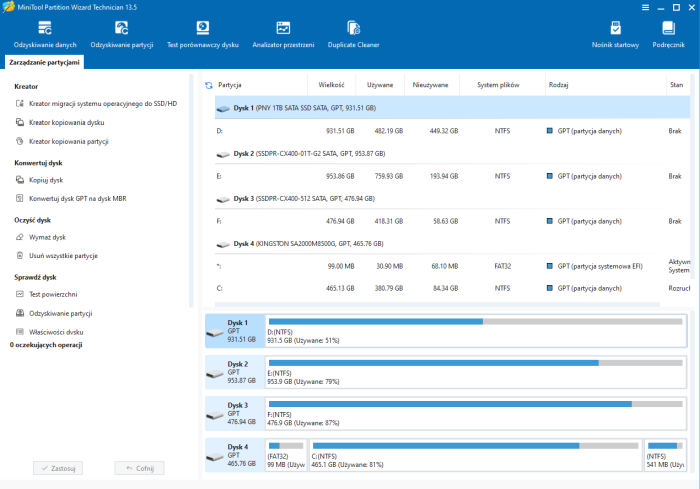Sort by Partycja column header
The image size is (700, 489).
tap(230, 85)
